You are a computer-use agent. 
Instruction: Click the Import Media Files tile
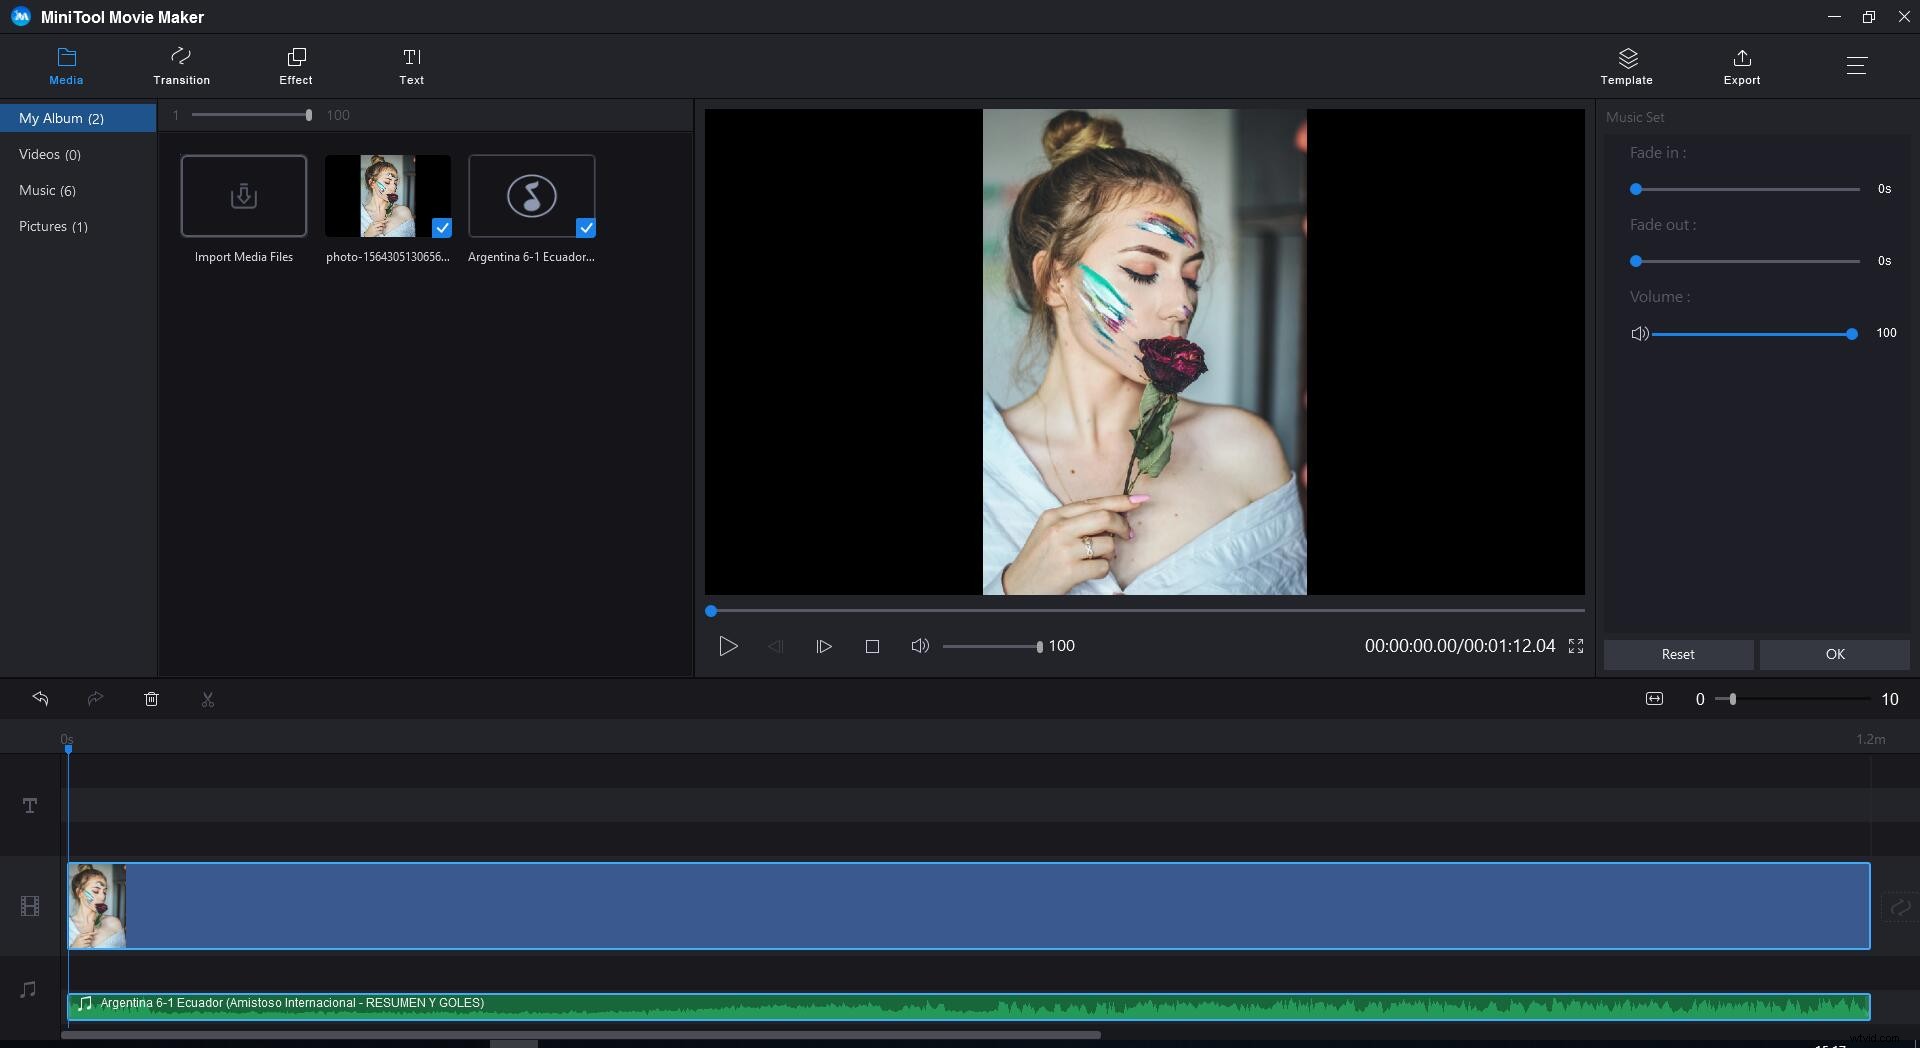click(x=243, y=196)
